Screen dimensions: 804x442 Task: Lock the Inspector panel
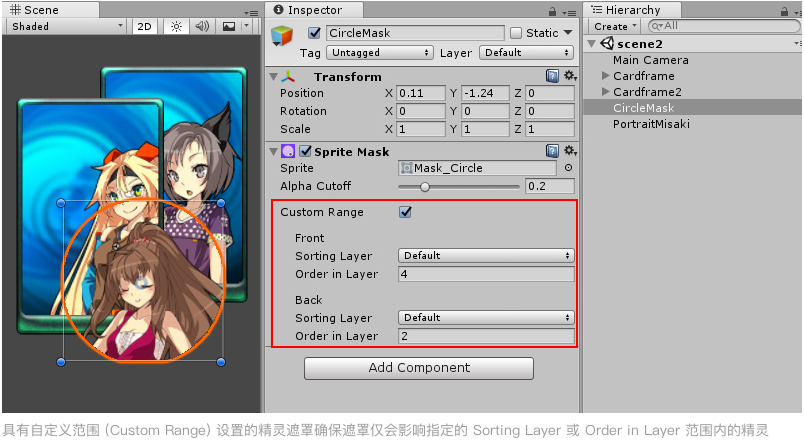(x=552, y=11)
